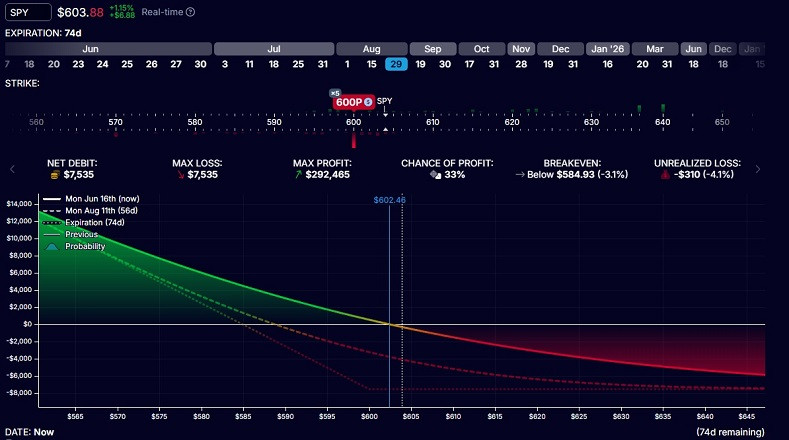Viewport: 789px width, 440px height.
Task: Click the x5 quantity badge above 600P
Action: tap(335, 93)
